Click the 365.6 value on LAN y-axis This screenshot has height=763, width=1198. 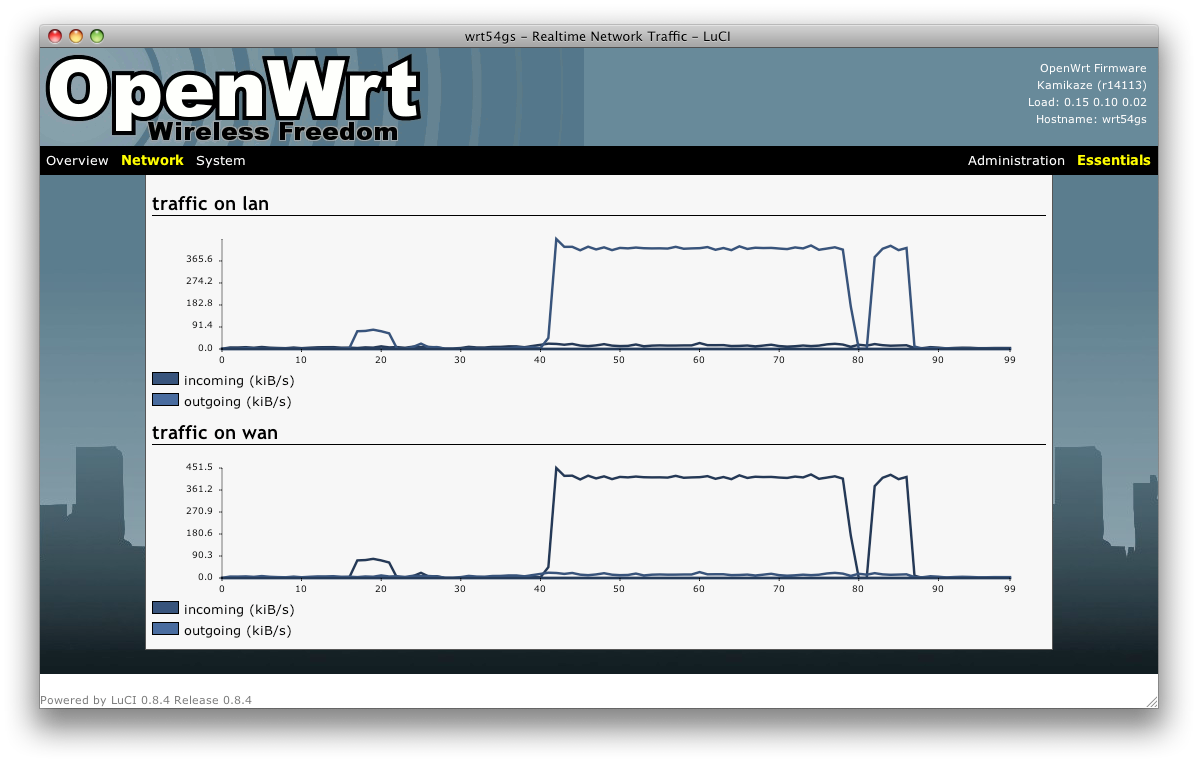click(199, 259)
